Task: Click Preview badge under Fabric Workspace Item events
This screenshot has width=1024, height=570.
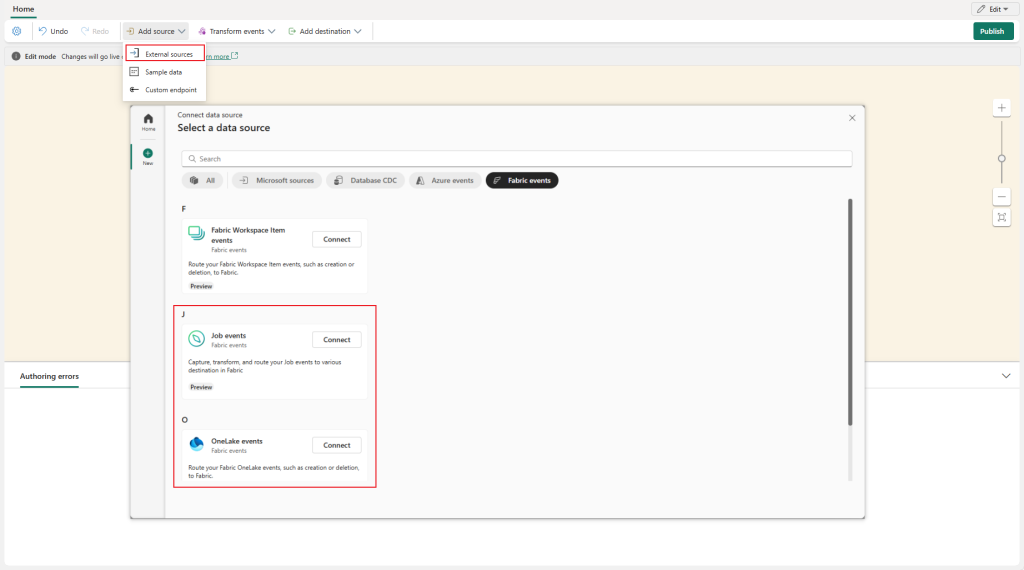Action: [201, 287]
